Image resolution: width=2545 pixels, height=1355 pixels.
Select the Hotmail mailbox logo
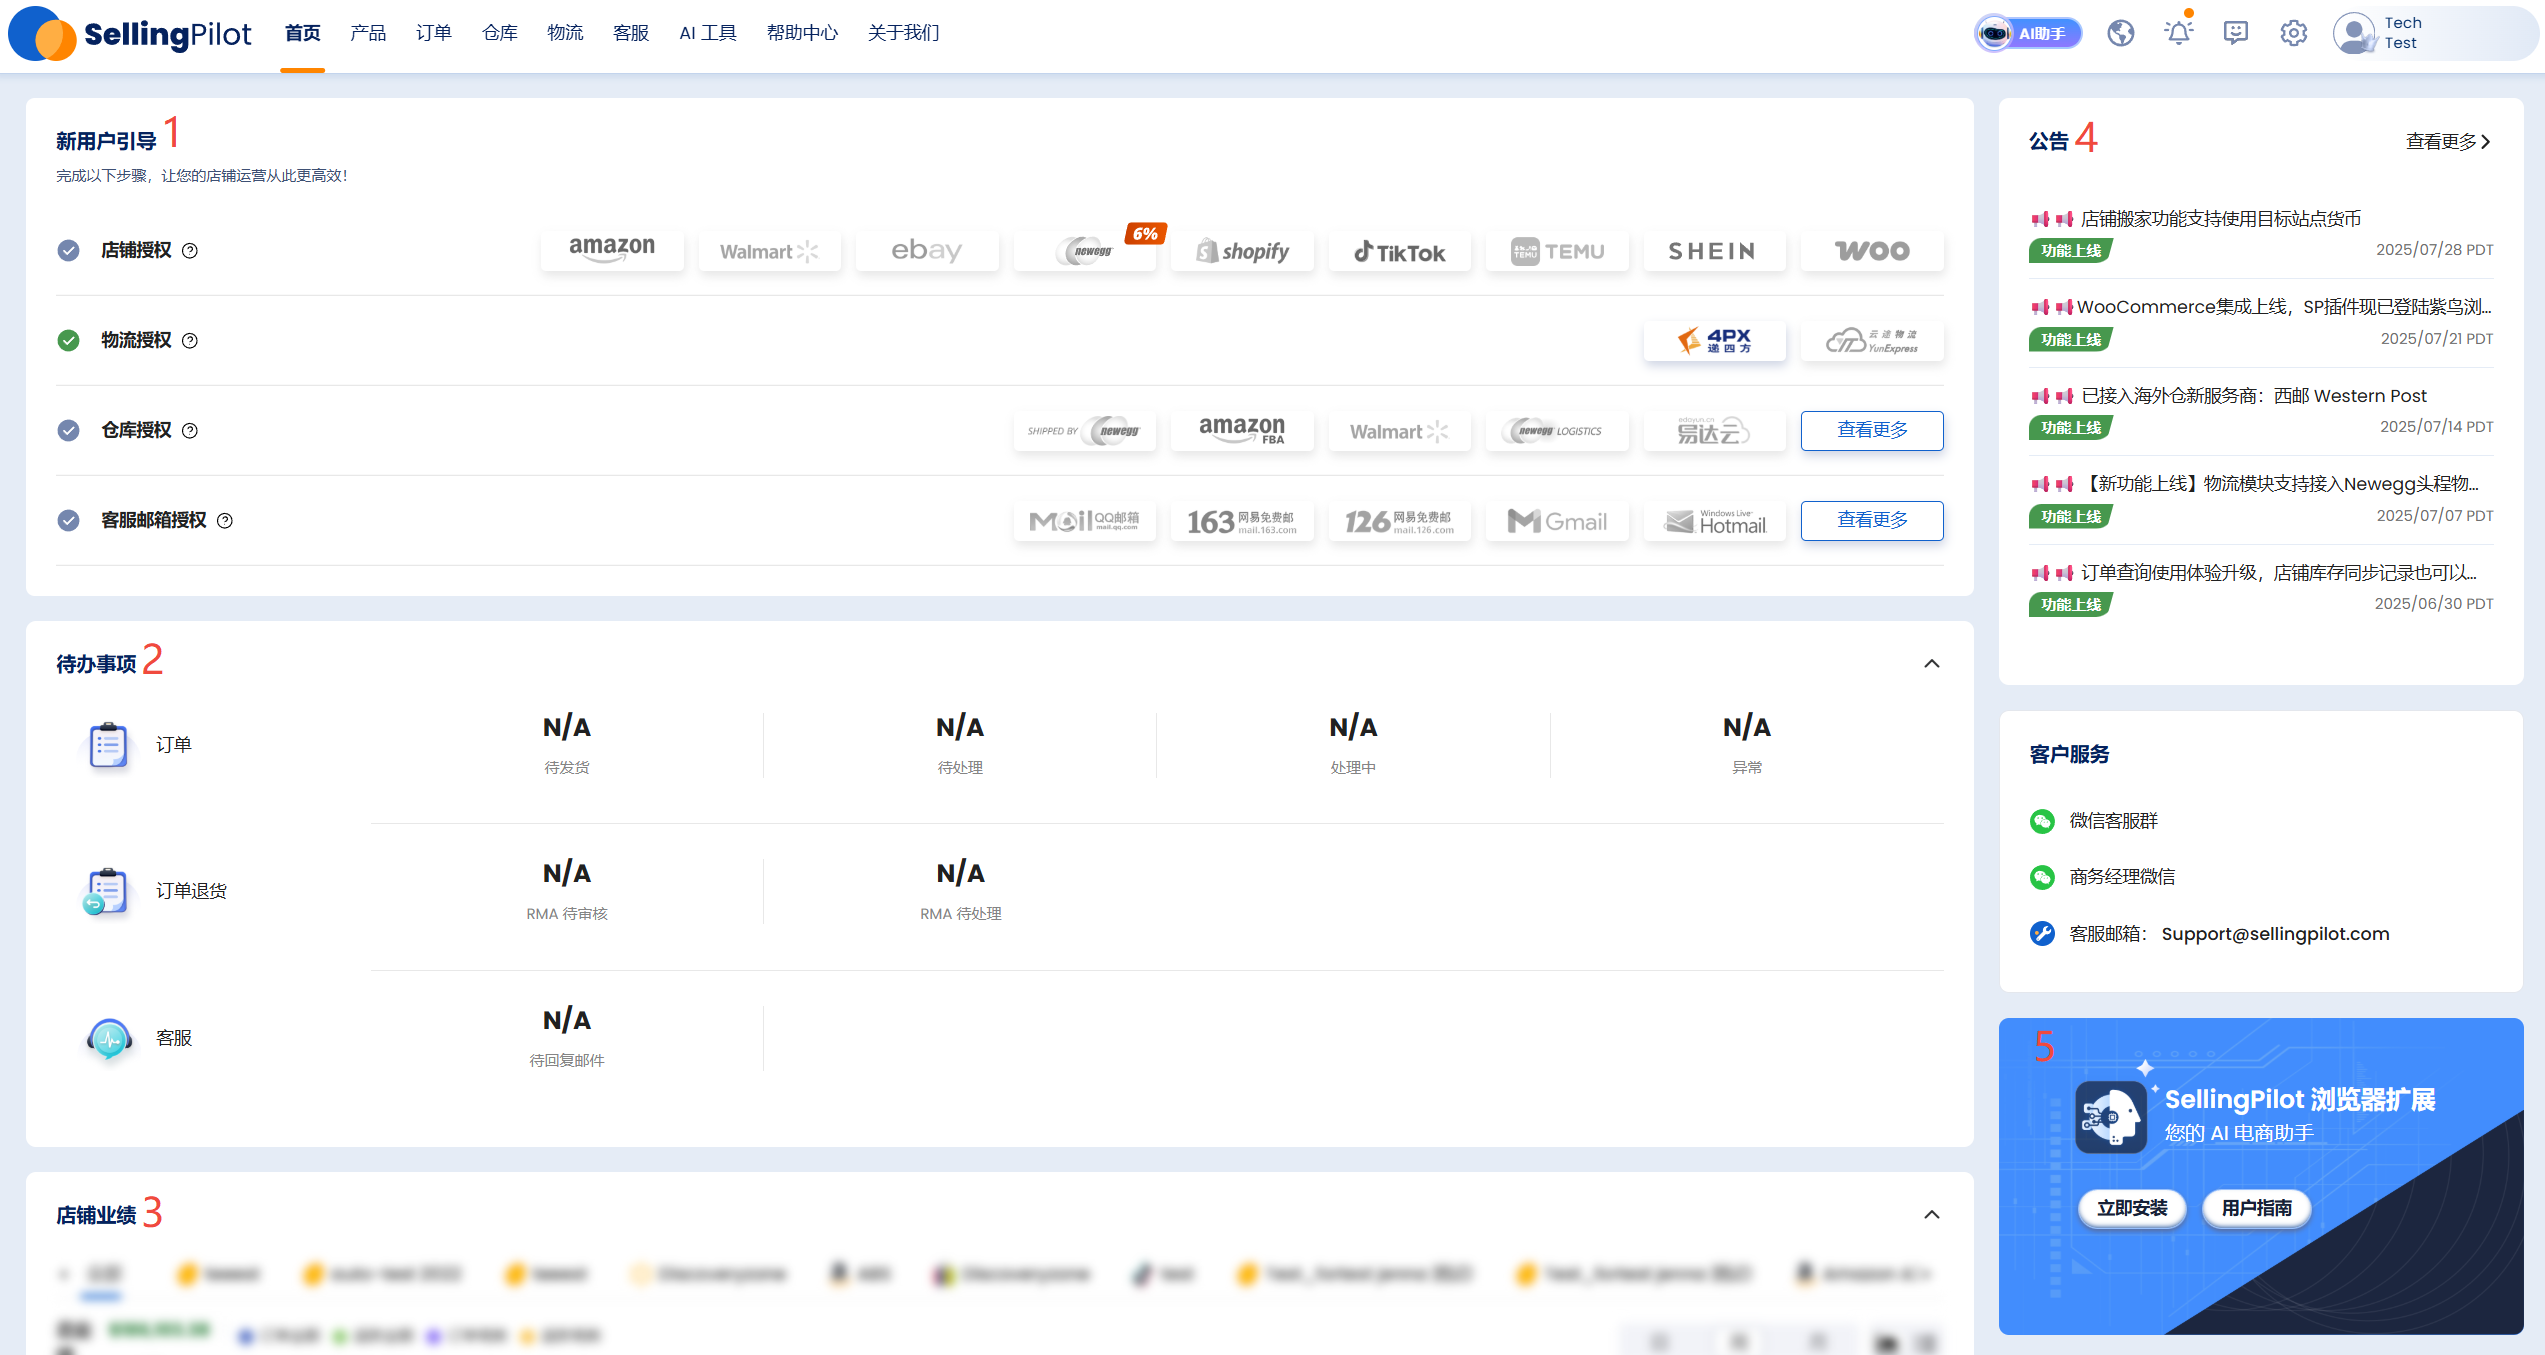tap(1714, 521)
